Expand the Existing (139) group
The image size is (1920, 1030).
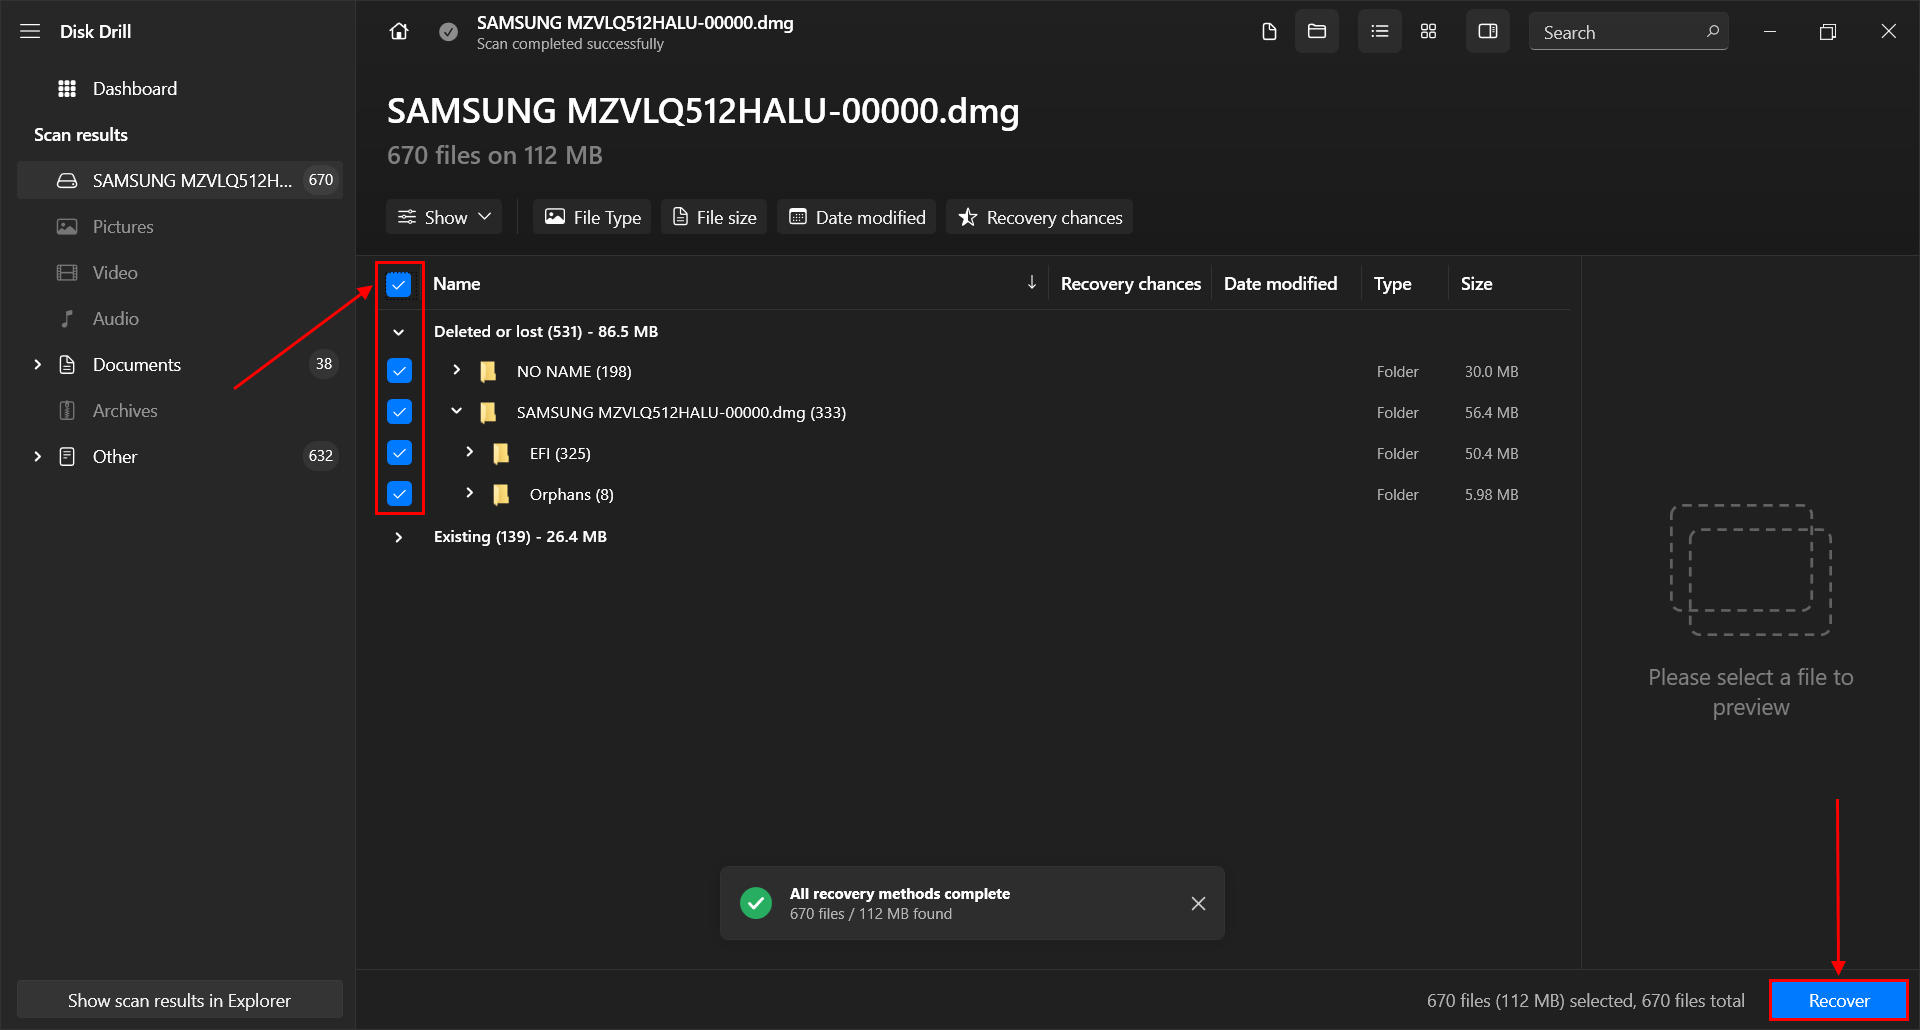pos(399,537)
